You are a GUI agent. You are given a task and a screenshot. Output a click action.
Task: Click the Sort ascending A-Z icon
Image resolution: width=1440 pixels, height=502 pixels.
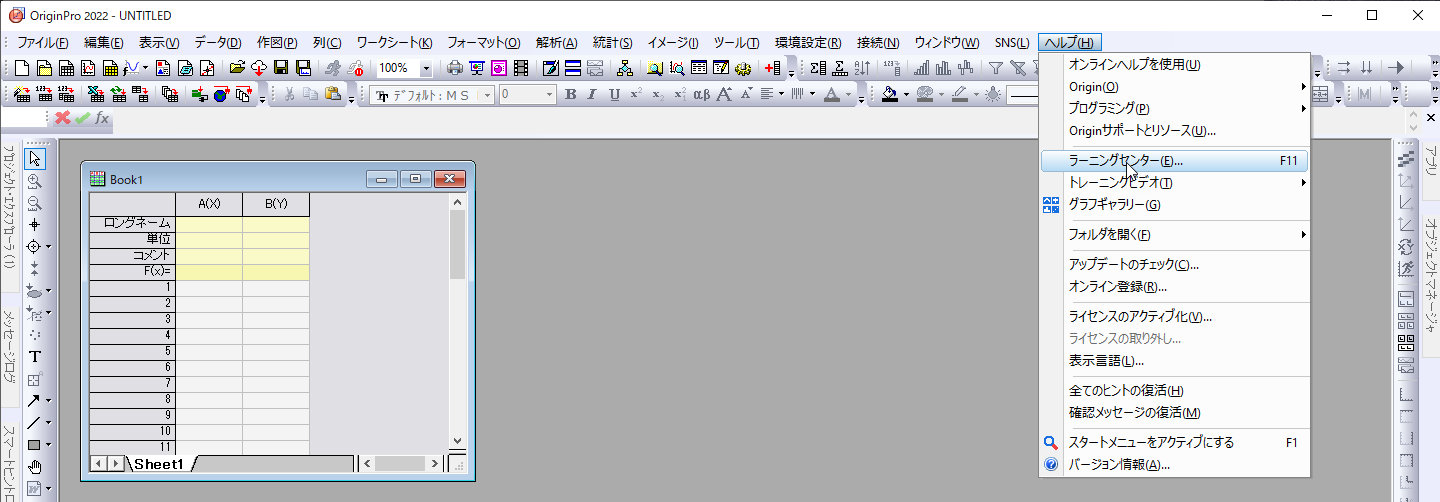(861, 68)
